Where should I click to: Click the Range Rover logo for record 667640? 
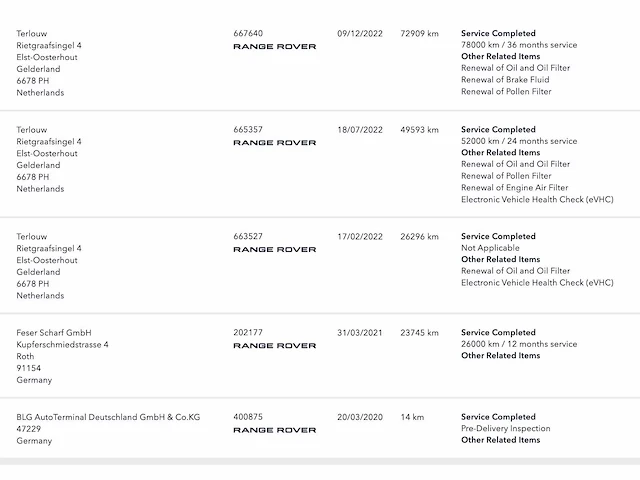pos(275,47)
